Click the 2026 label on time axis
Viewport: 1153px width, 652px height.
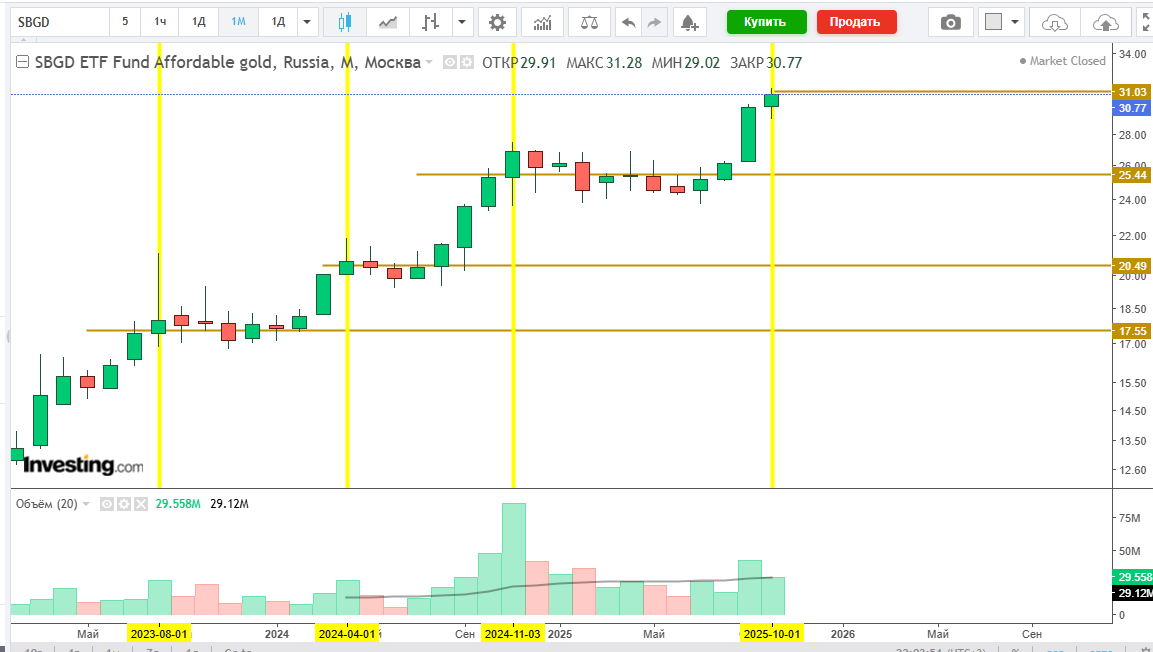(843, 634)
